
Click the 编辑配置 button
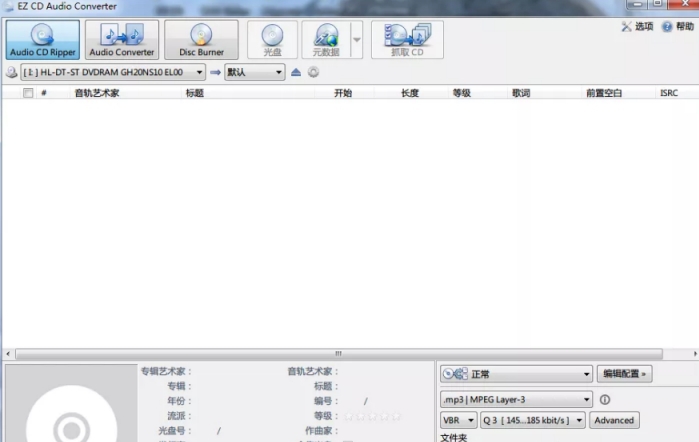[624, 374]
